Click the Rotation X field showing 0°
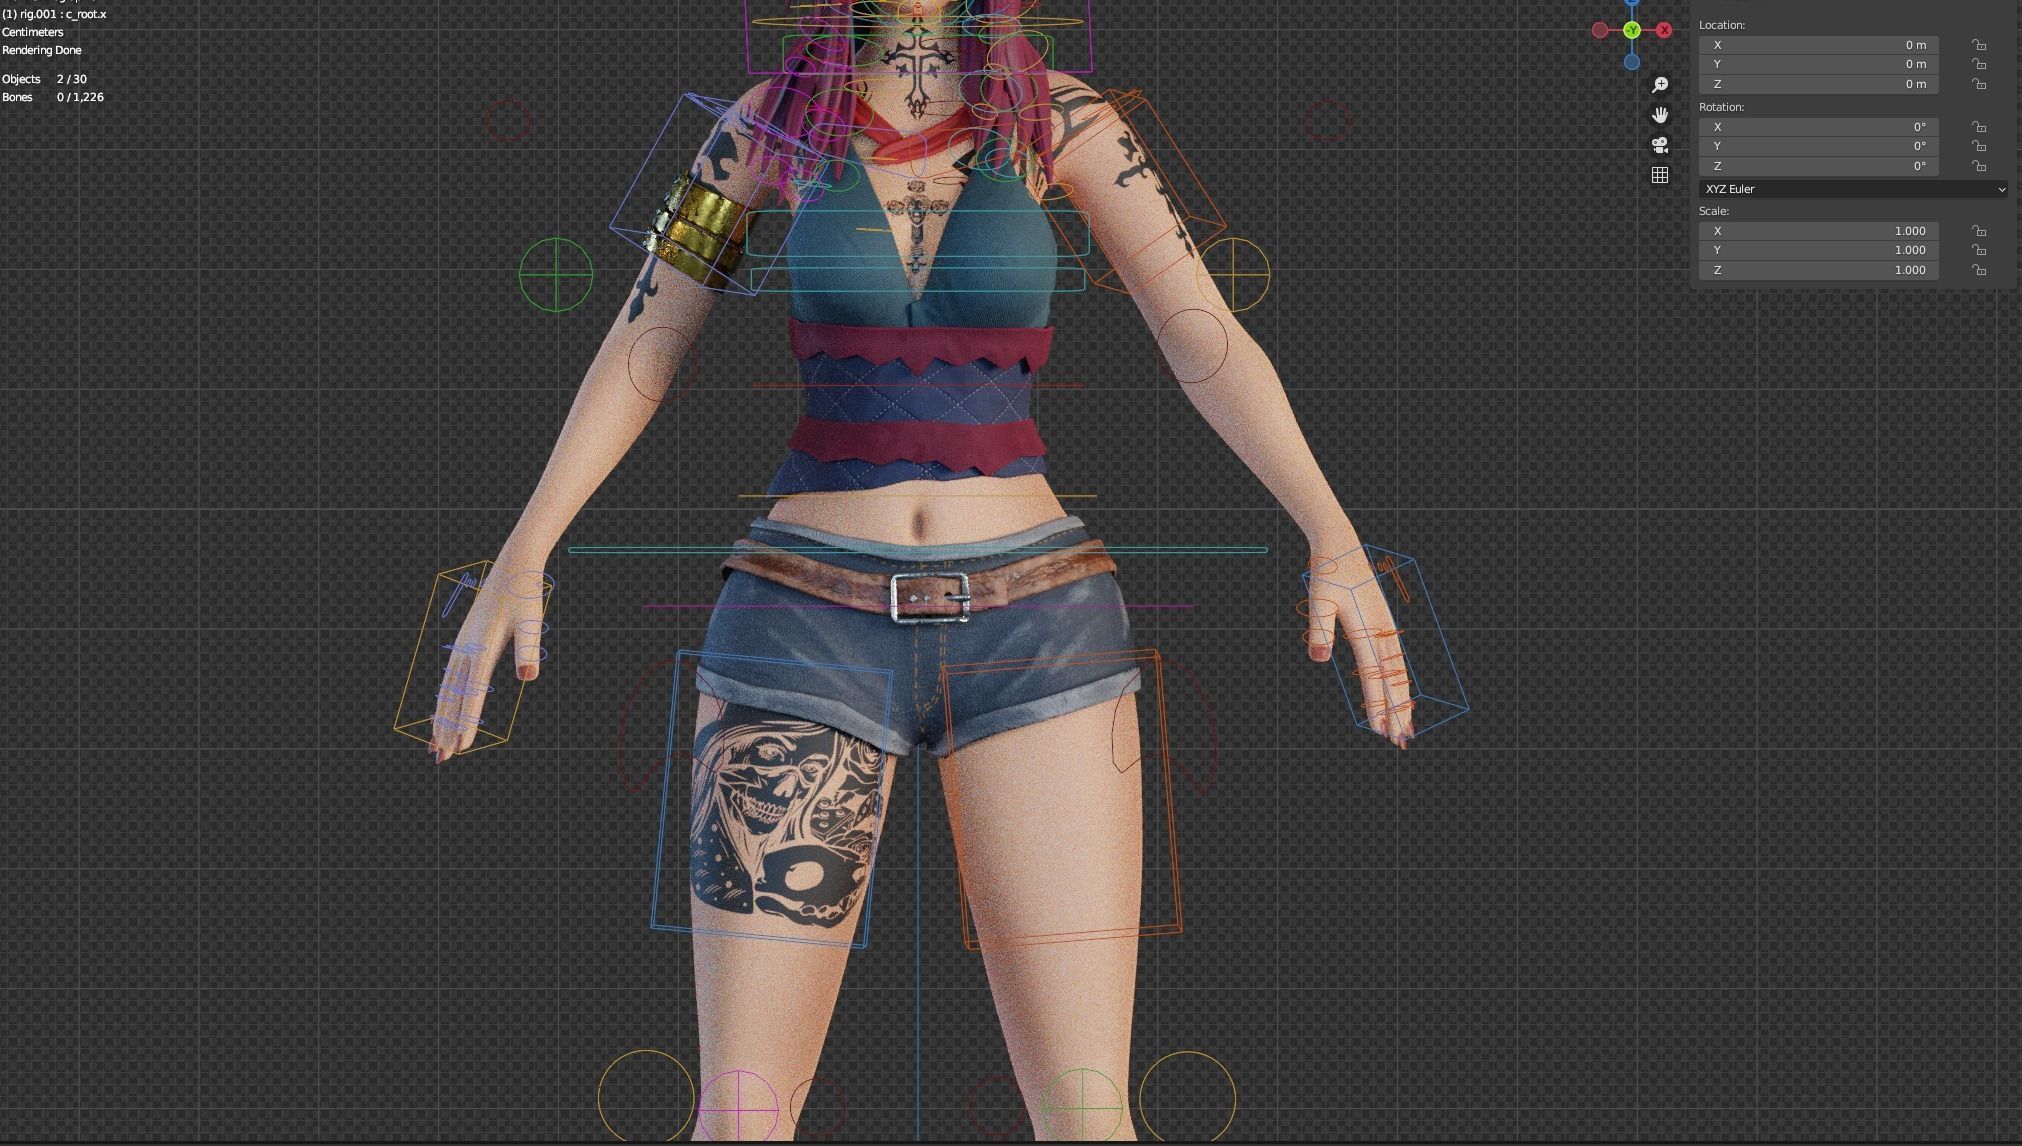 click(1819, 127)
